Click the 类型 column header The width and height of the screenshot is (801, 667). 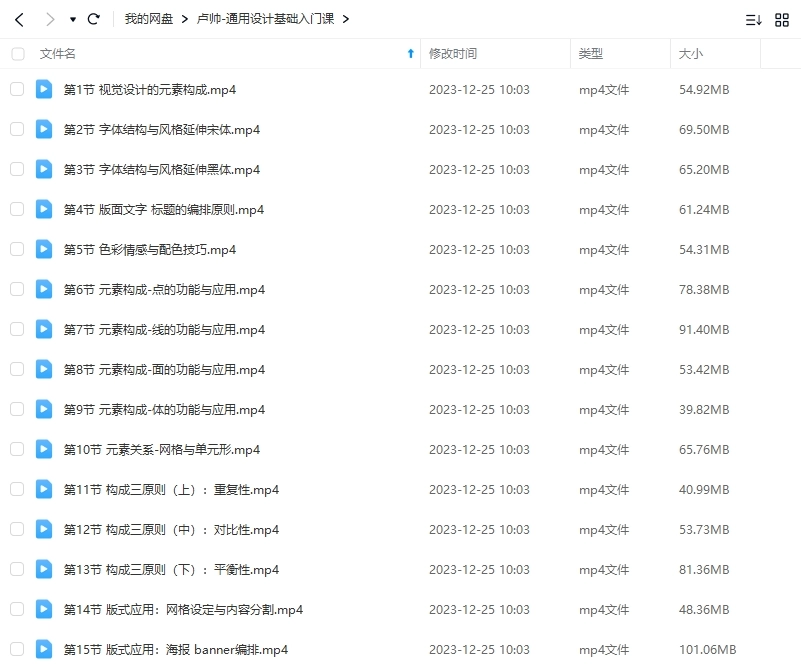tap(591, 54)
